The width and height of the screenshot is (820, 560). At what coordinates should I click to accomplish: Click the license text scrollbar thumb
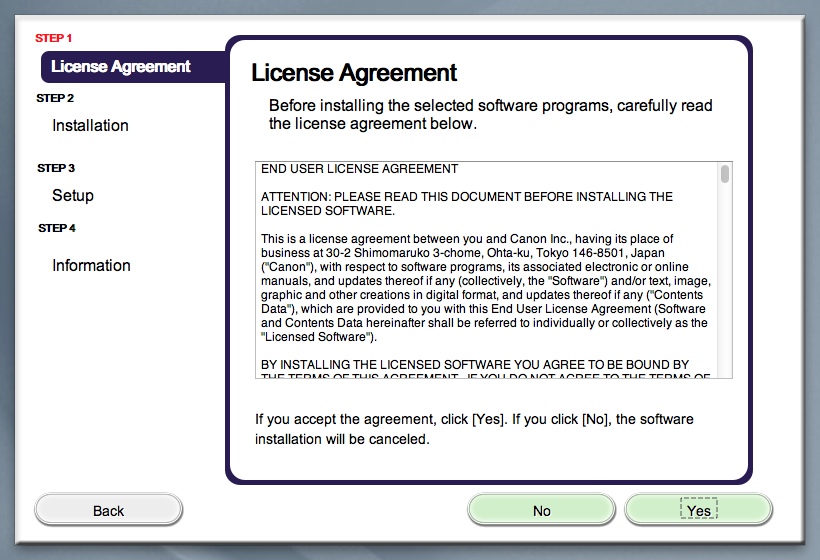point(724,175)
